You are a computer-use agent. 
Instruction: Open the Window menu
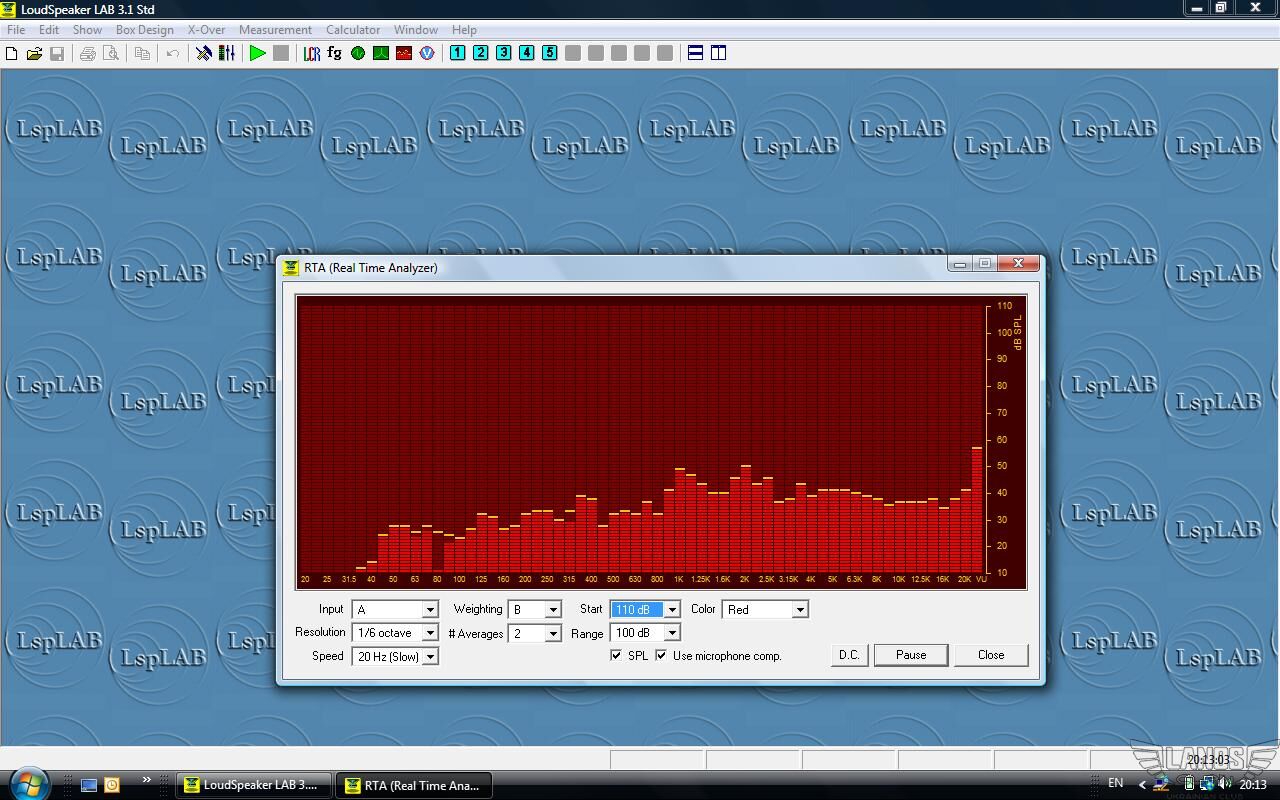pos(416,30)
